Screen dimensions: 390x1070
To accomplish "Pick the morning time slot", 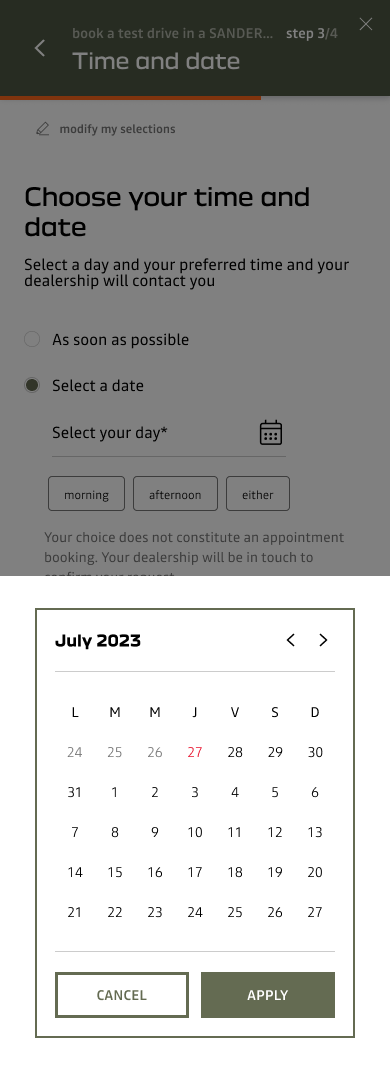I will pyautogui.click(x=87, y=494).
